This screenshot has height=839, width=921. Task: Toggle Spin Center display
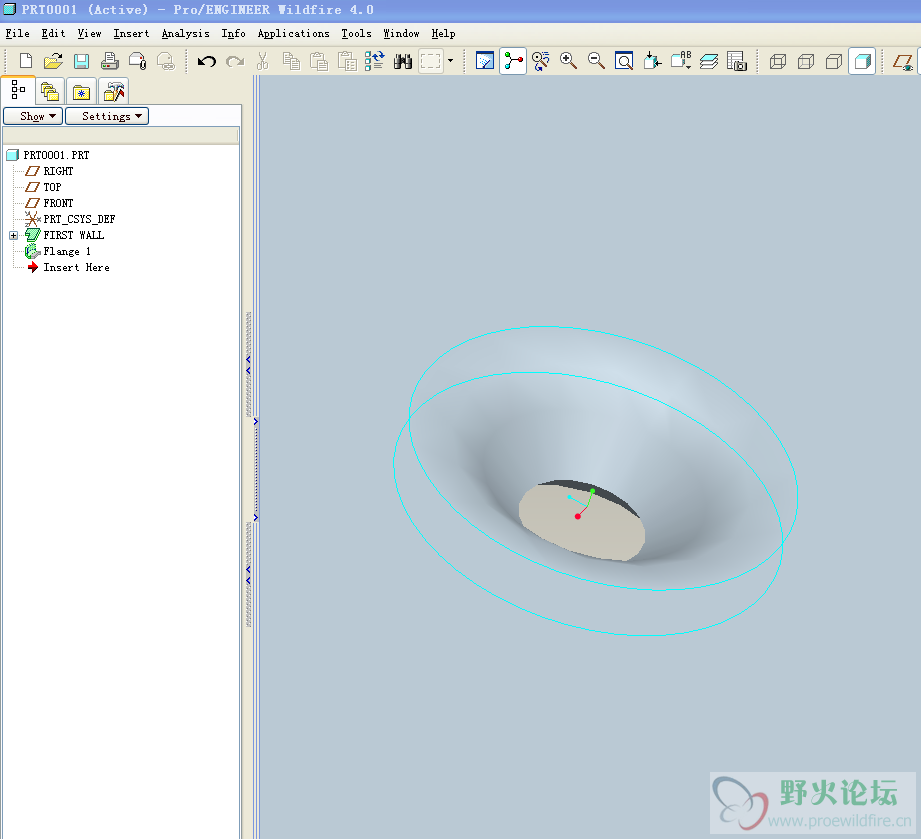[513, 61]
